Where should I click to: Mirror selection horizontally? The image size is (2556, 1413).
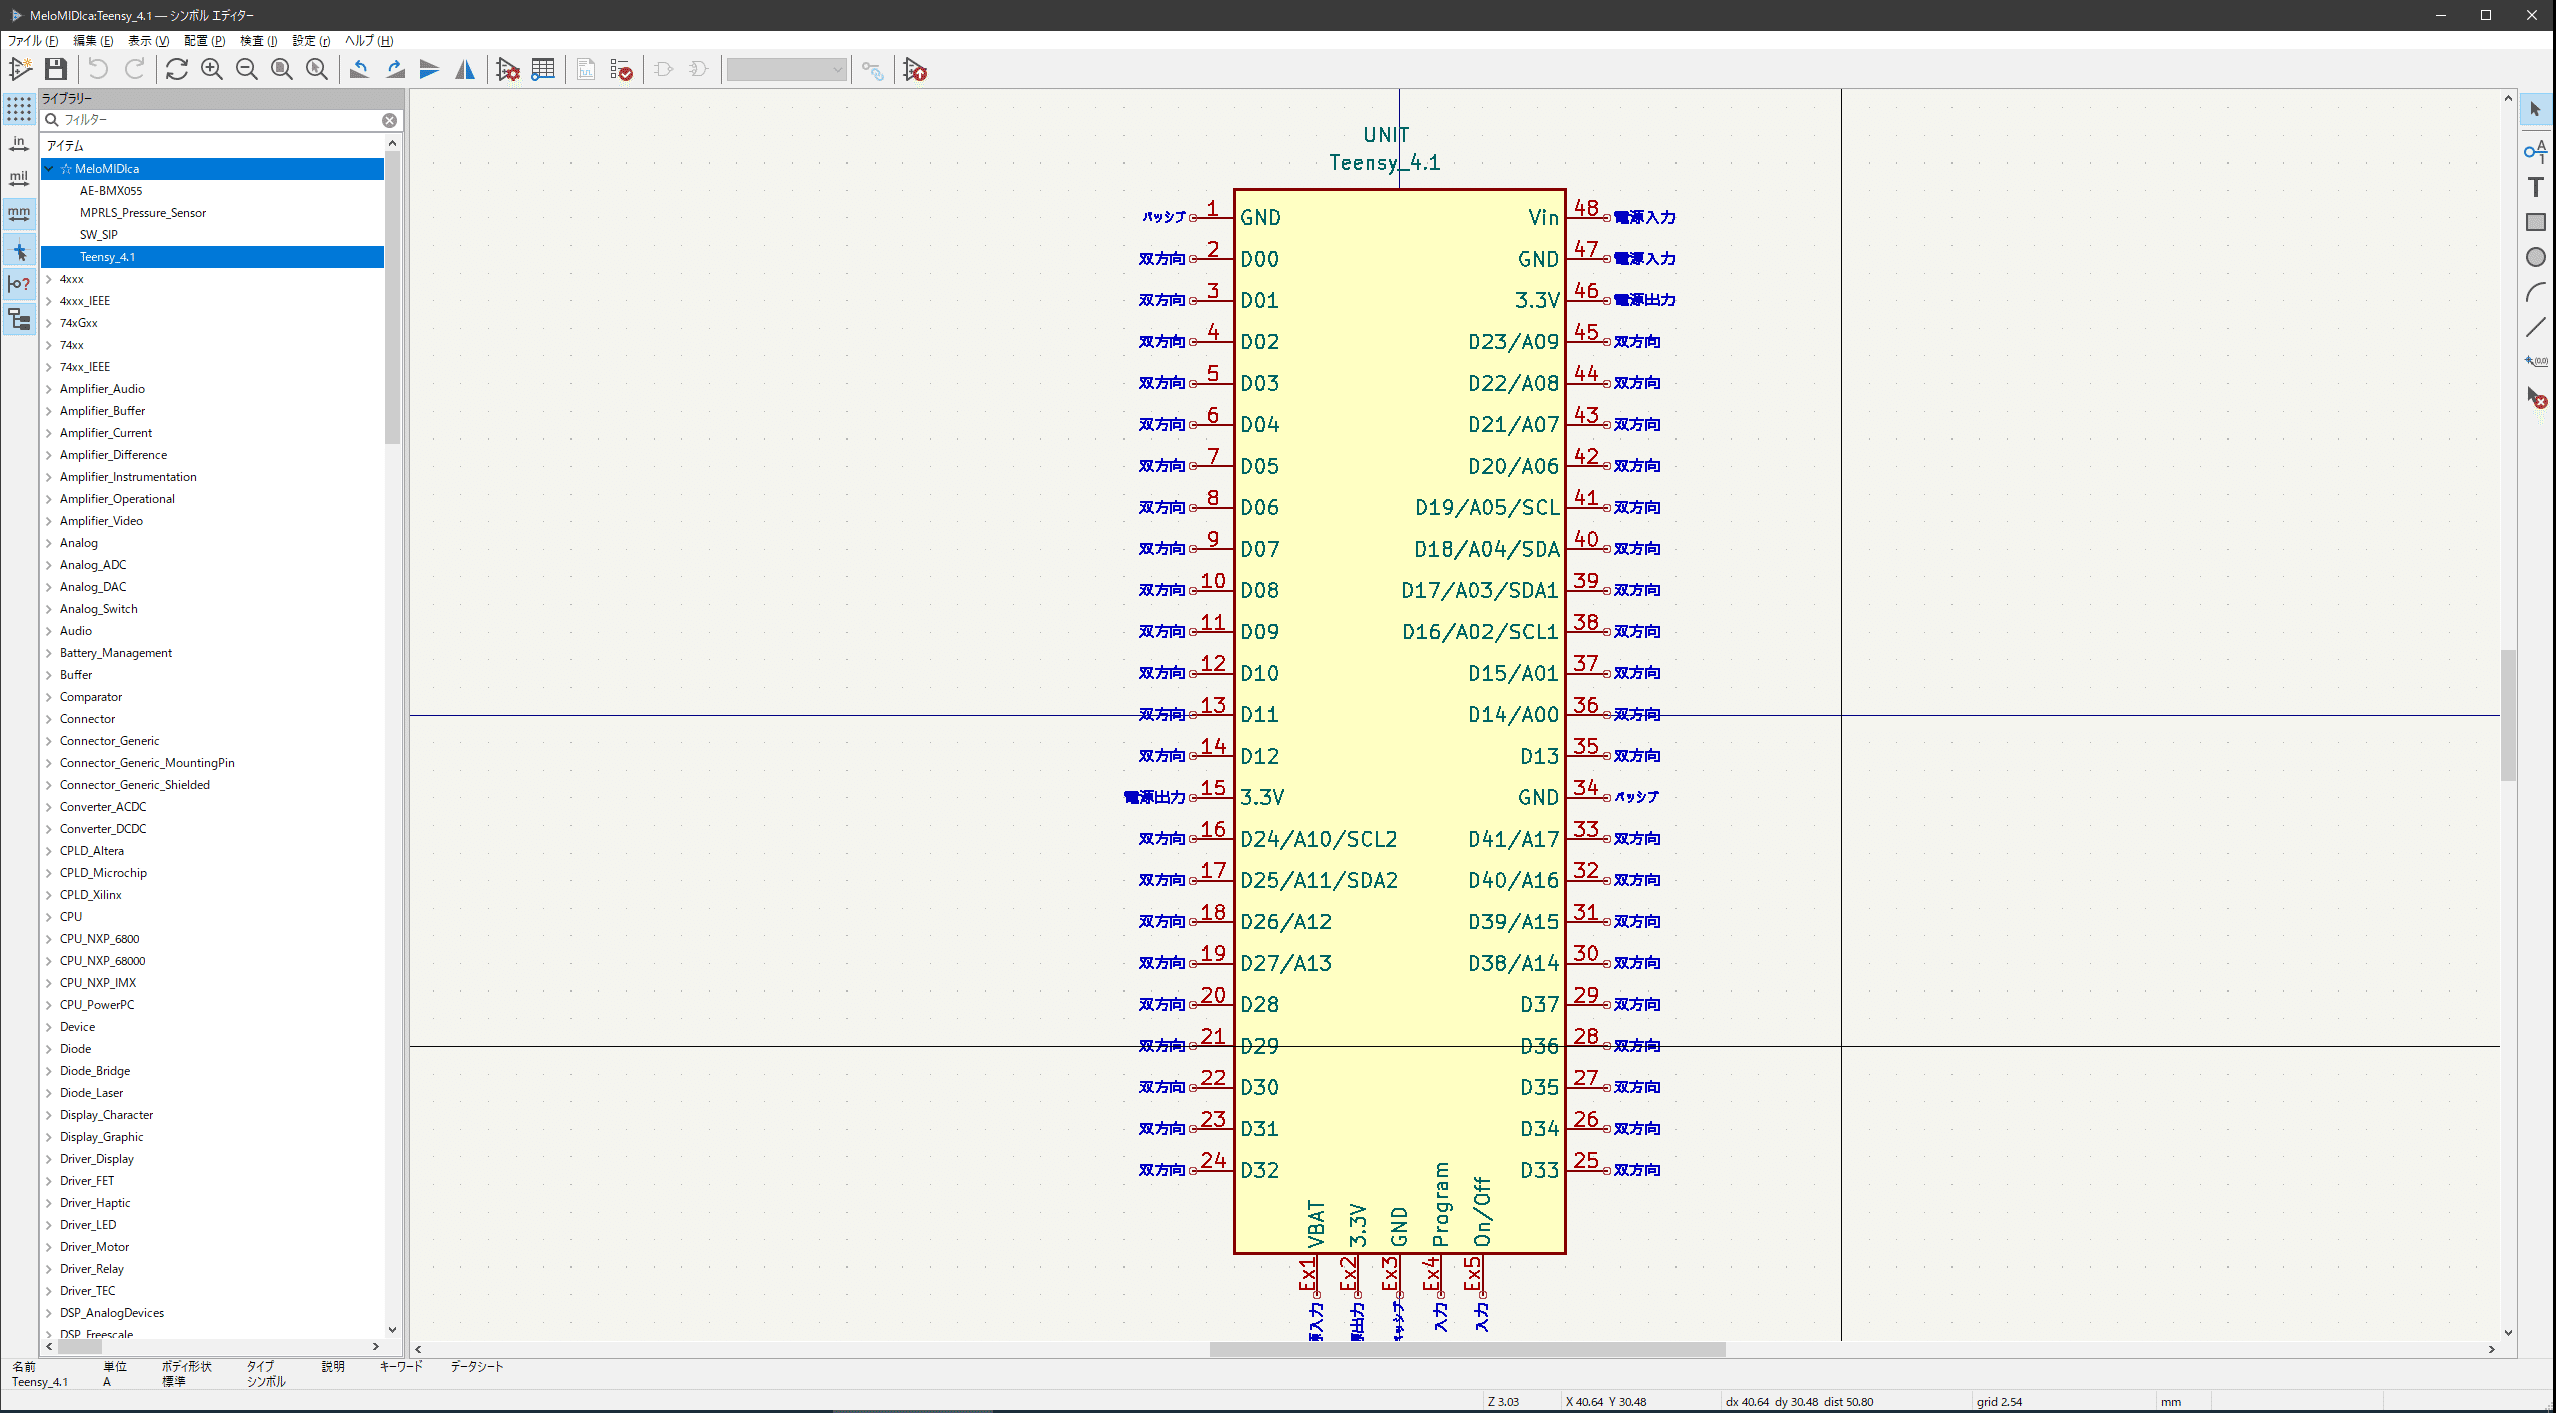click(465, 69)
